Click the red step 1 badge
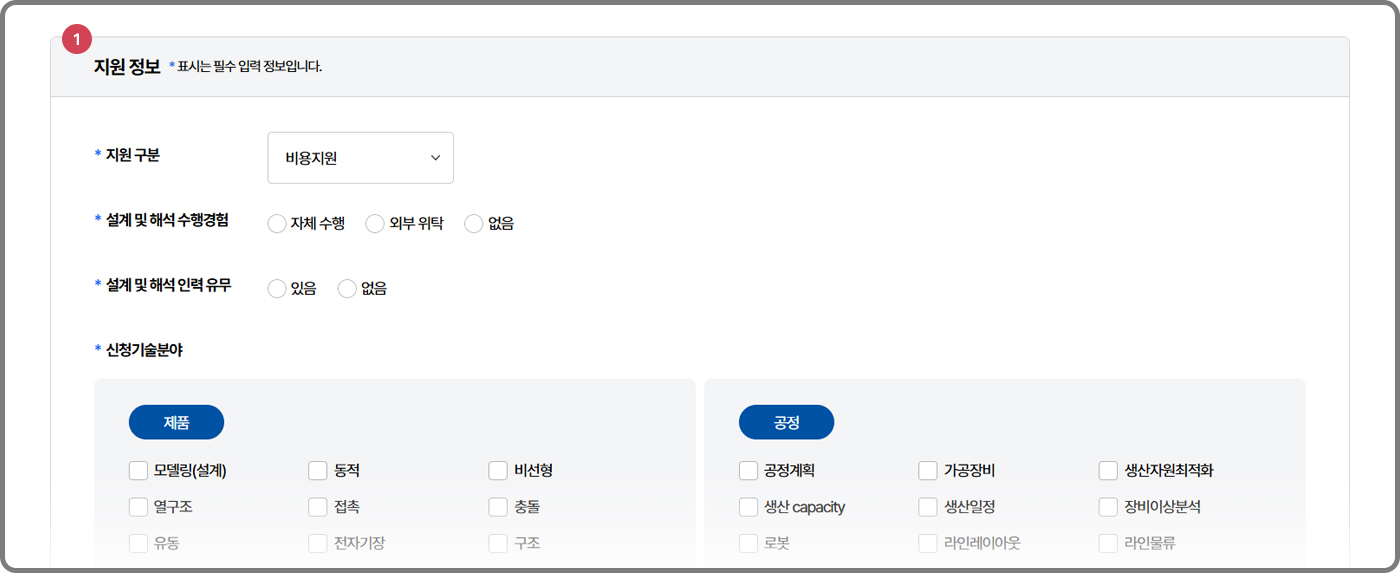 [x=77, y=40]
